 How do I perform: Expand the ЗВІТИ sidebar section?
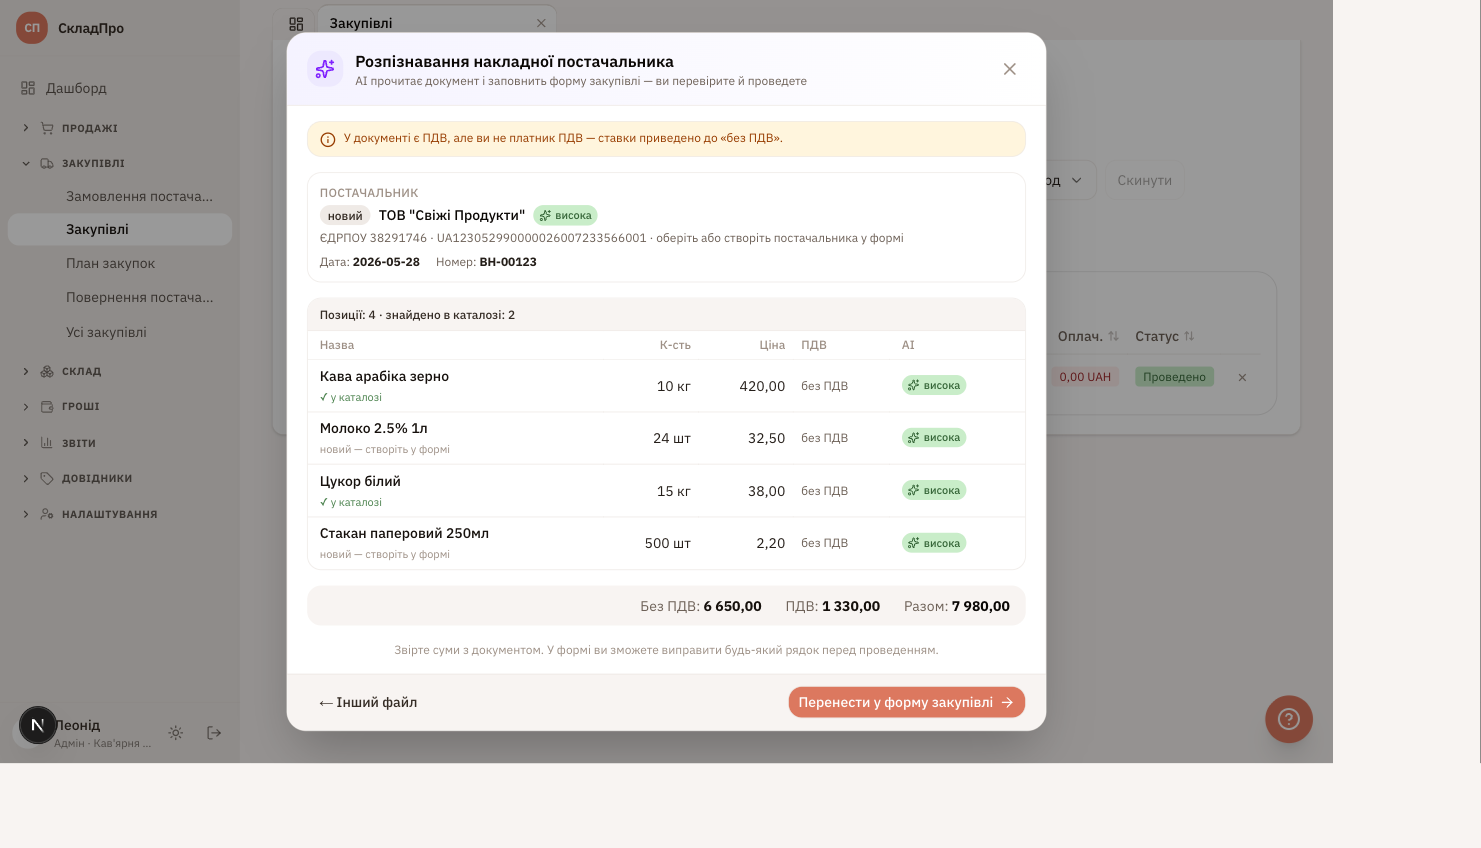(x=120, y=443)
